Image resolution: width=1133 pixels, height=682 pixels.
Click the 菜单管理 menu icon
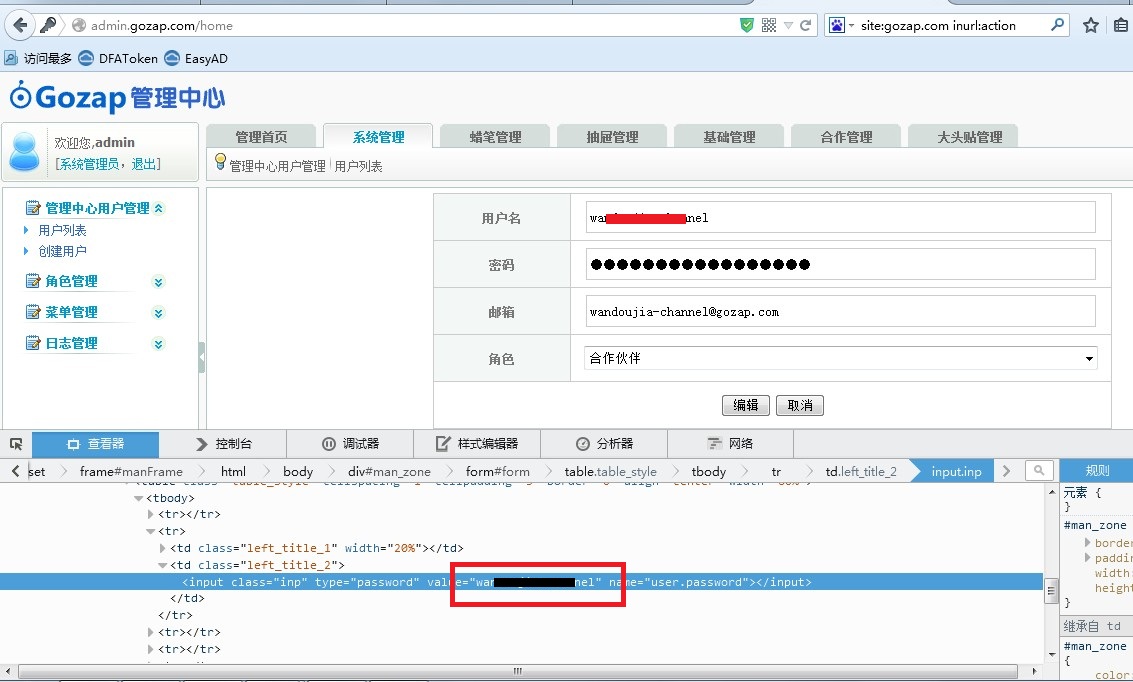click(33, 312)
